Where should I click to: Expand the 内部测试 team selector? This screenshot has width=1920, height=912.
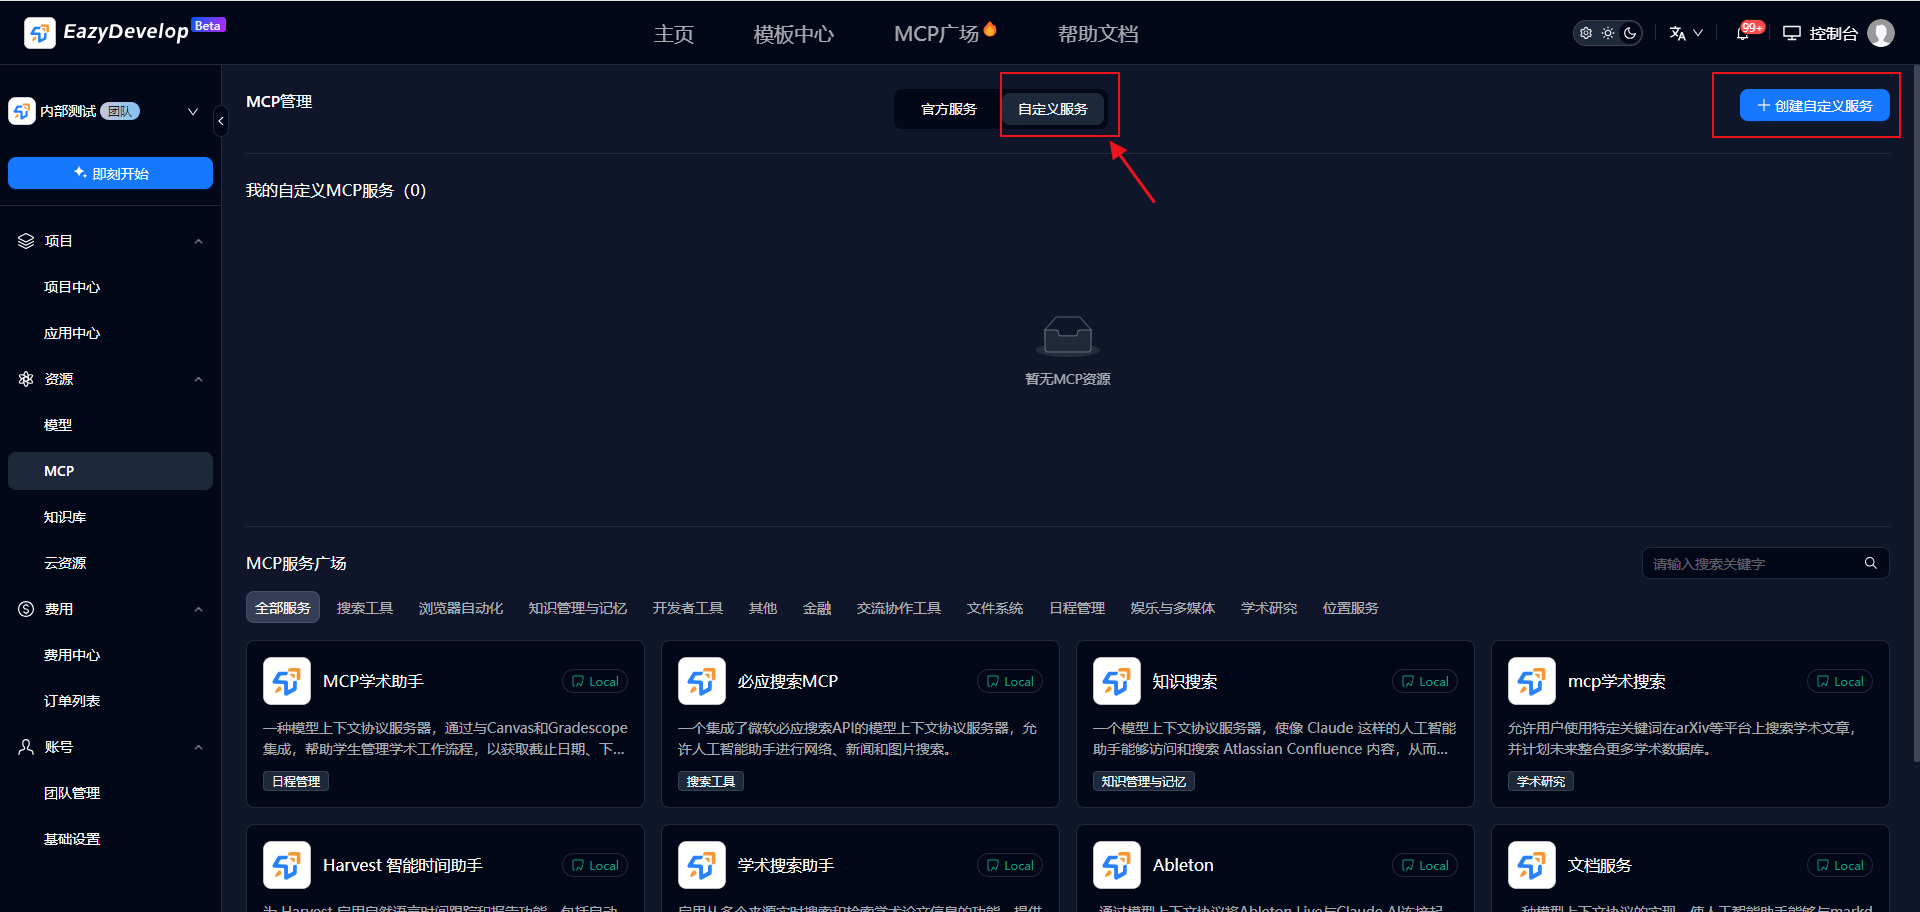coord(192,111)
